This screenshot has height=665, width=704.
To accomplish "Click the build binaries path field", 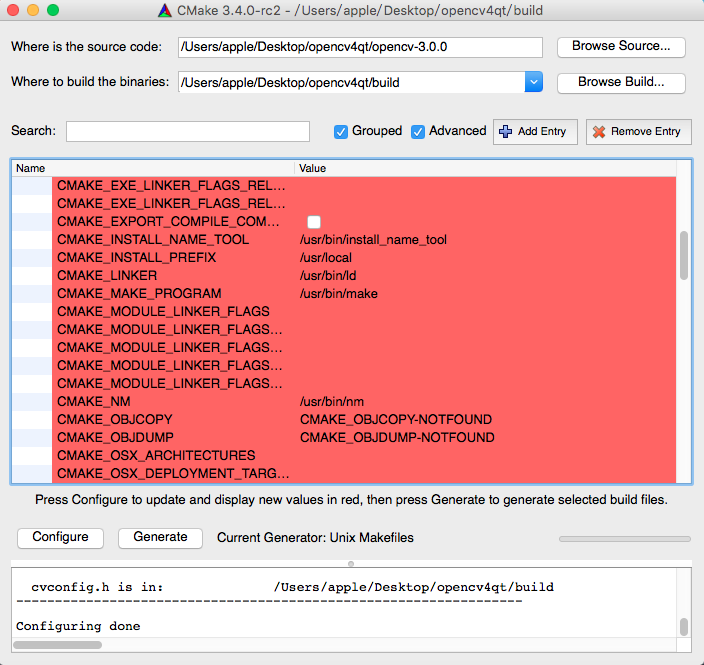I will [x=352, y=82].
